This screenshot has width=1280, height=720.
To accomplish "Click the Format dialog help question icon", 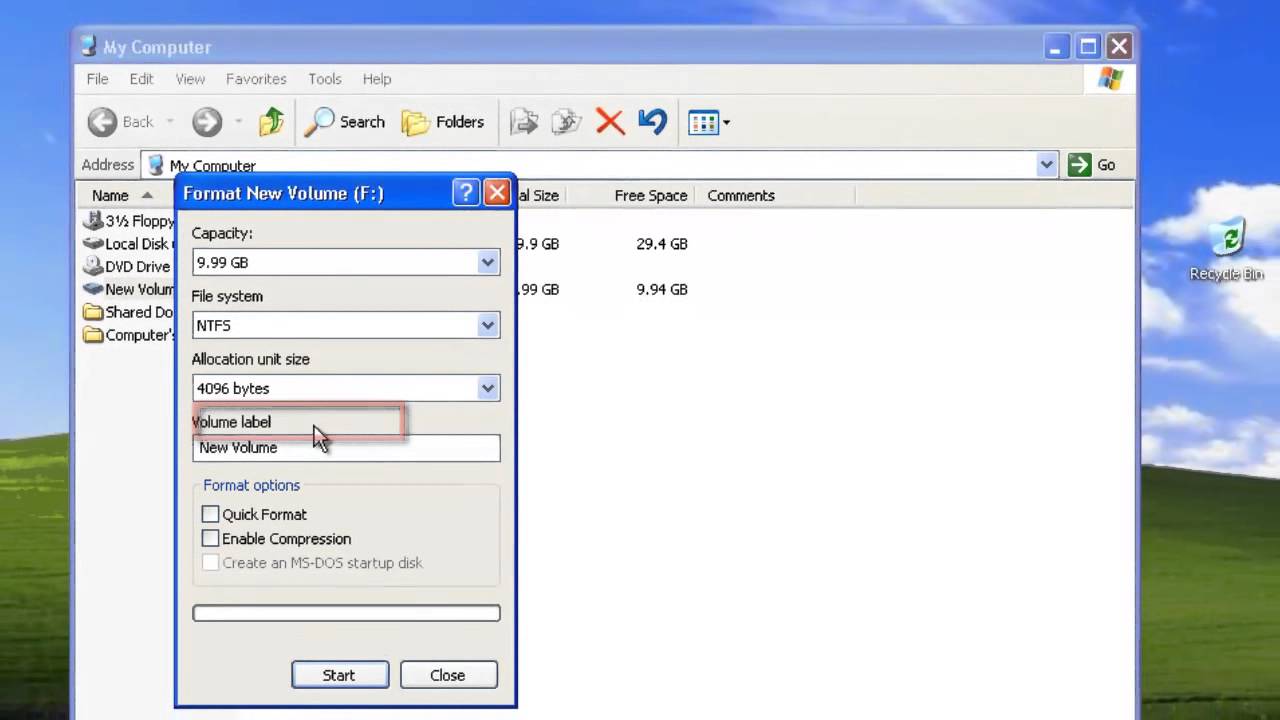I will [x=465, y=193].
